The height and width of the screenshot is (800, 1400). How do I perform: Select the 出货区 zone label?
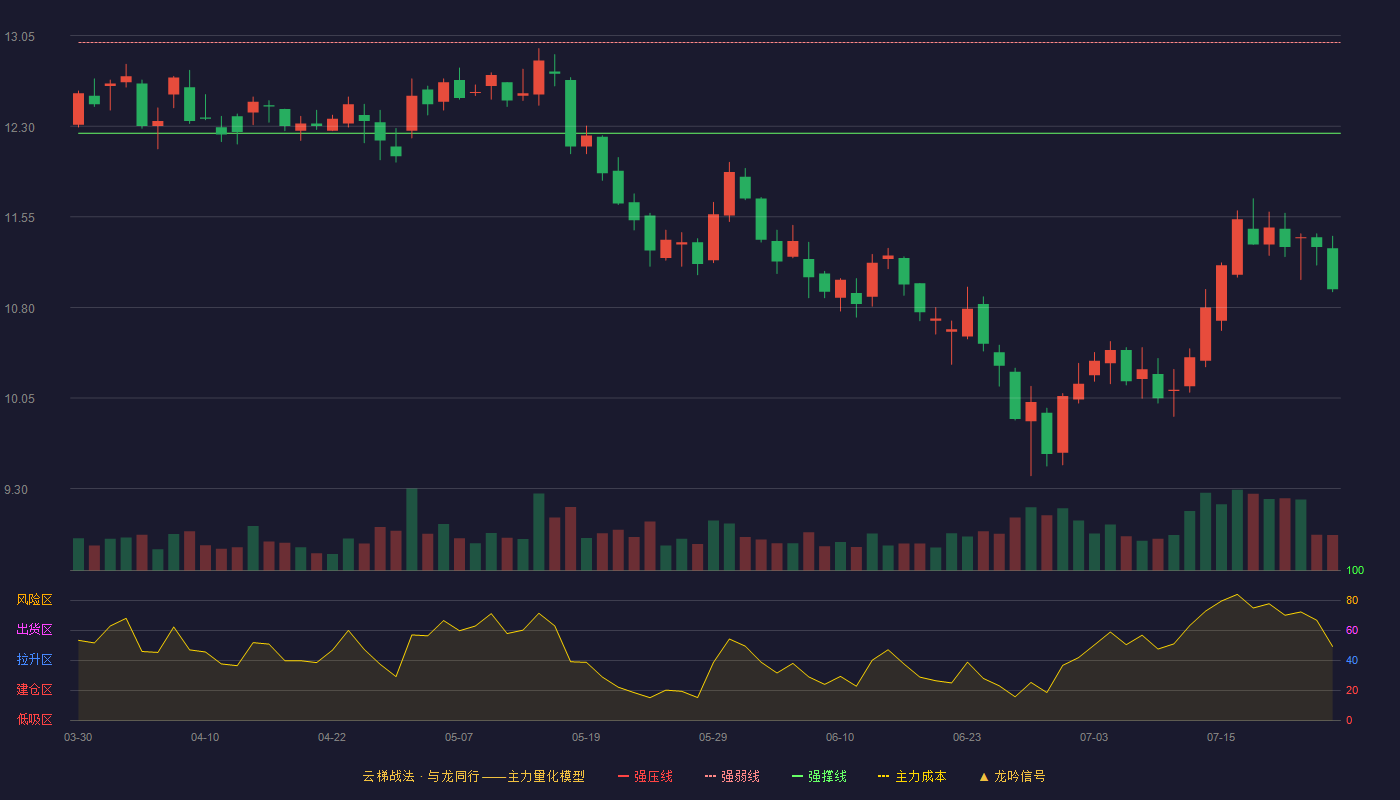click(34, 630)
